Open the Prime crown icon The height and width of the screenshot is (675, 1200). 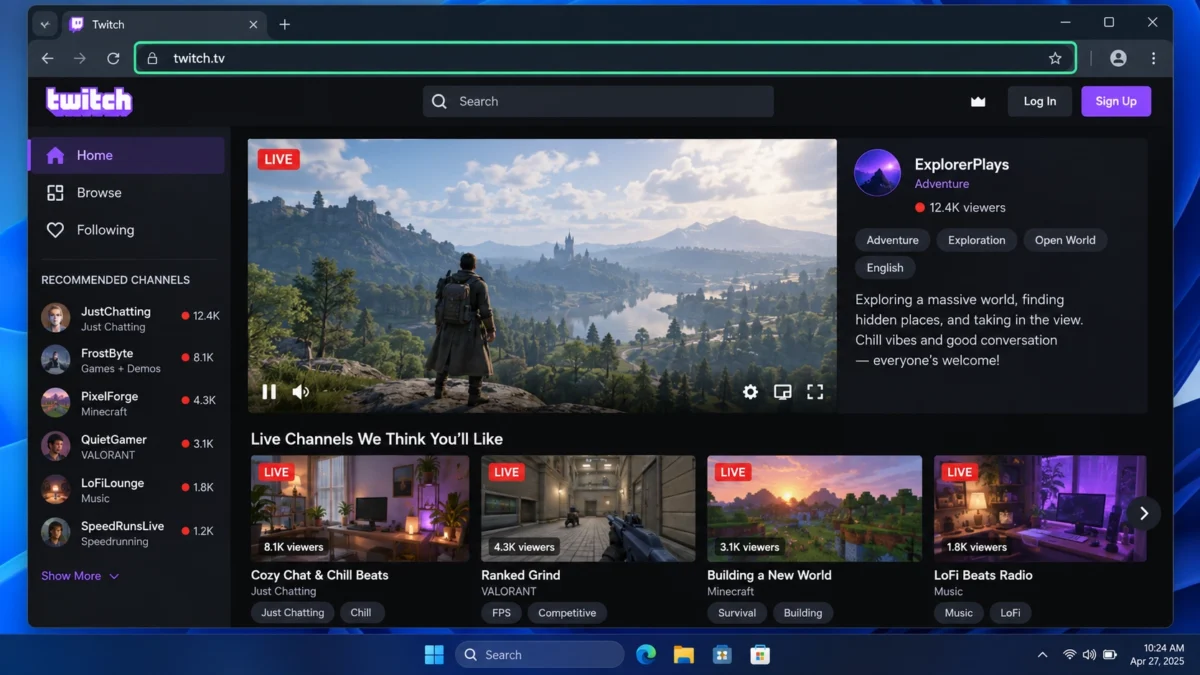tap(978, 101)
